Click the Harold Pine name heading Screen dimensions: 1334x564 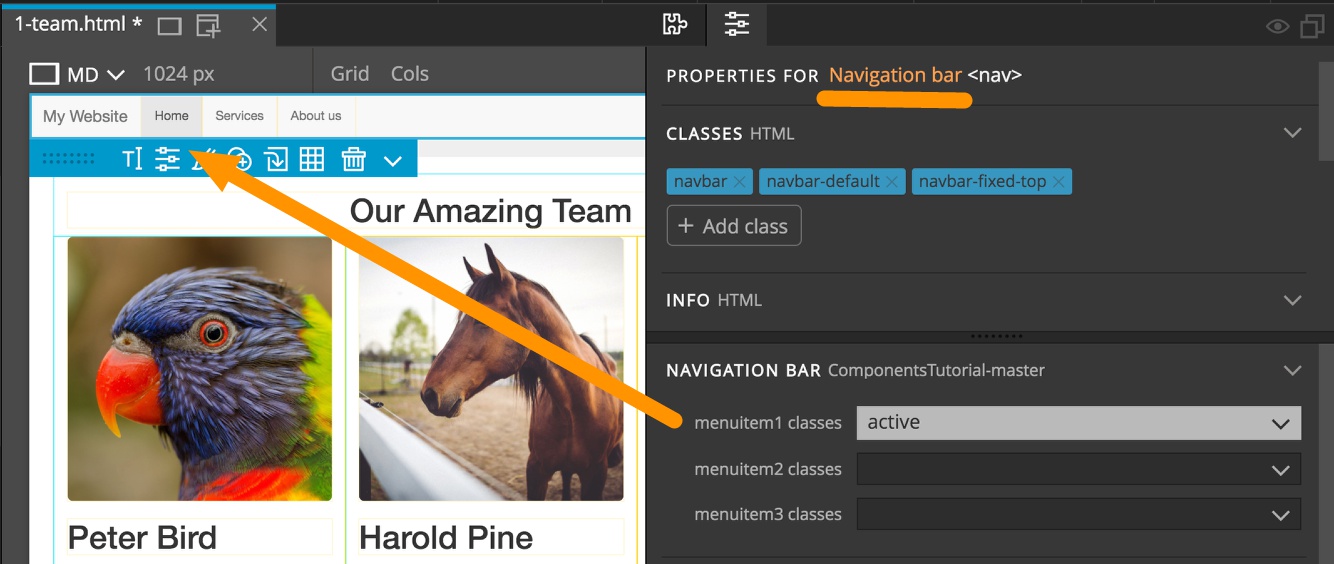[446, 538]
